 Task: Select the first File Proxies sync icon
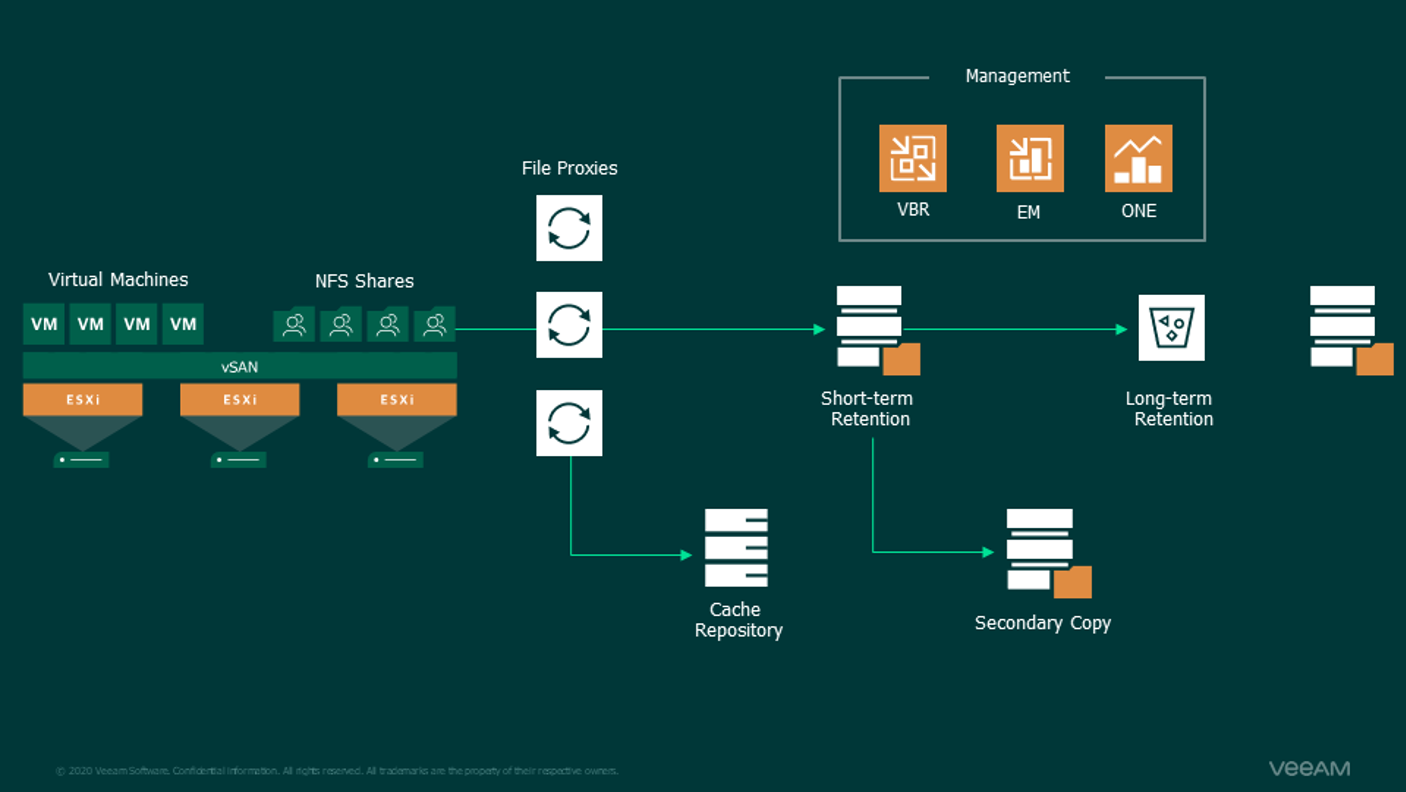click(569, 228)
